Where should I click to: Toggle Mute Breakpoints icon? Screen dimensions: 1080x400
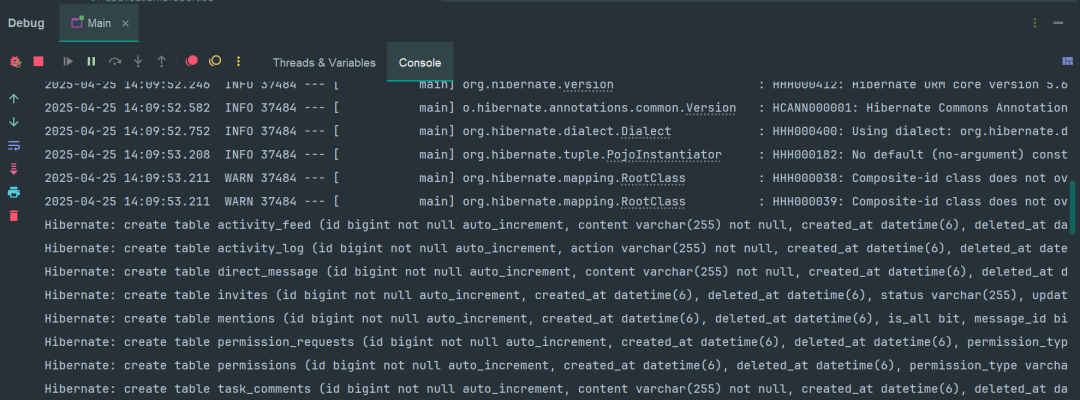215,61
